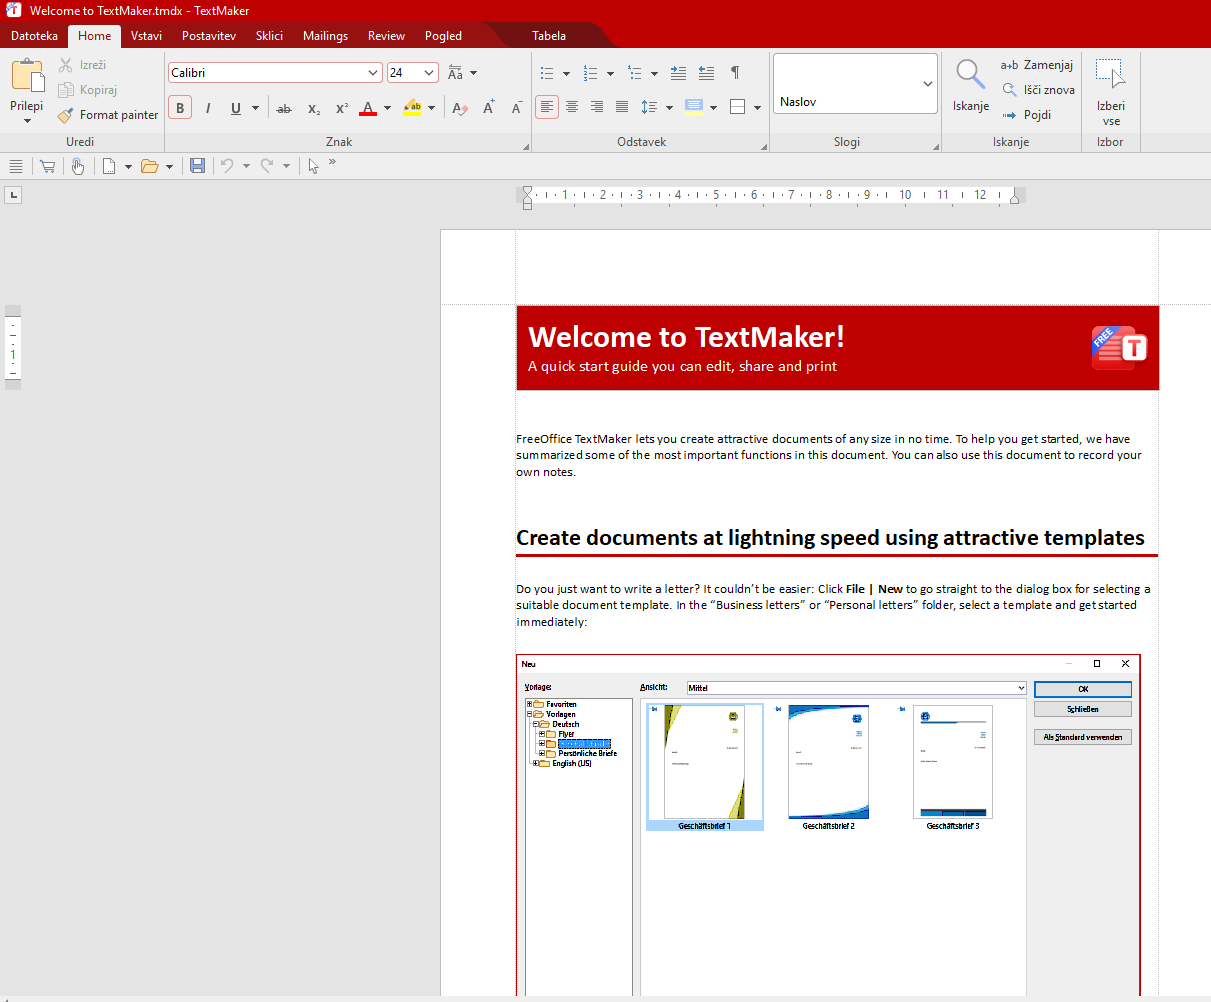Activate the Format painter tool
The image size is (1211, 1002).
click(108, 115)
